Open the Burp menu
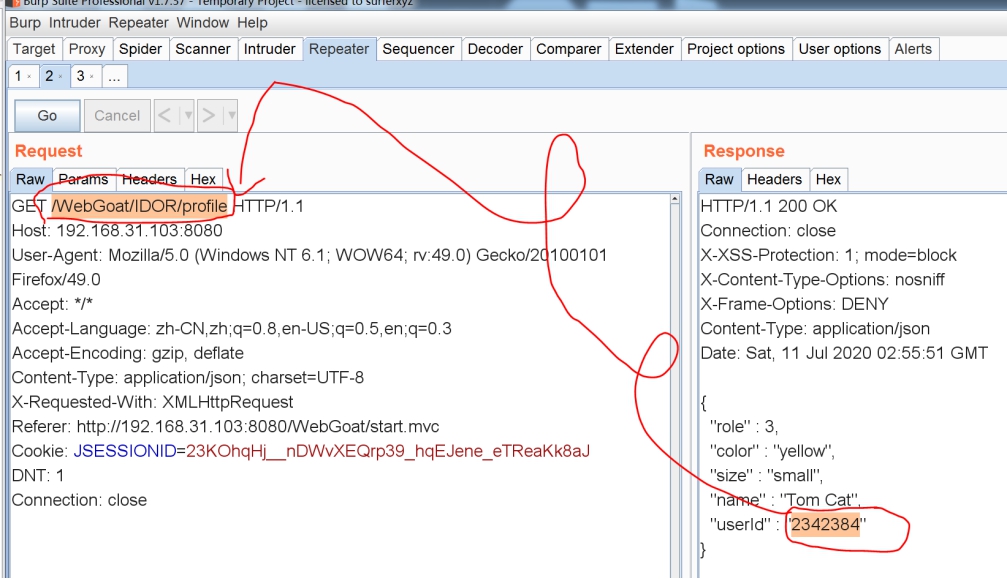This screenshot has height=579, width=1007. pyautogui.click(x=24, y=22)
